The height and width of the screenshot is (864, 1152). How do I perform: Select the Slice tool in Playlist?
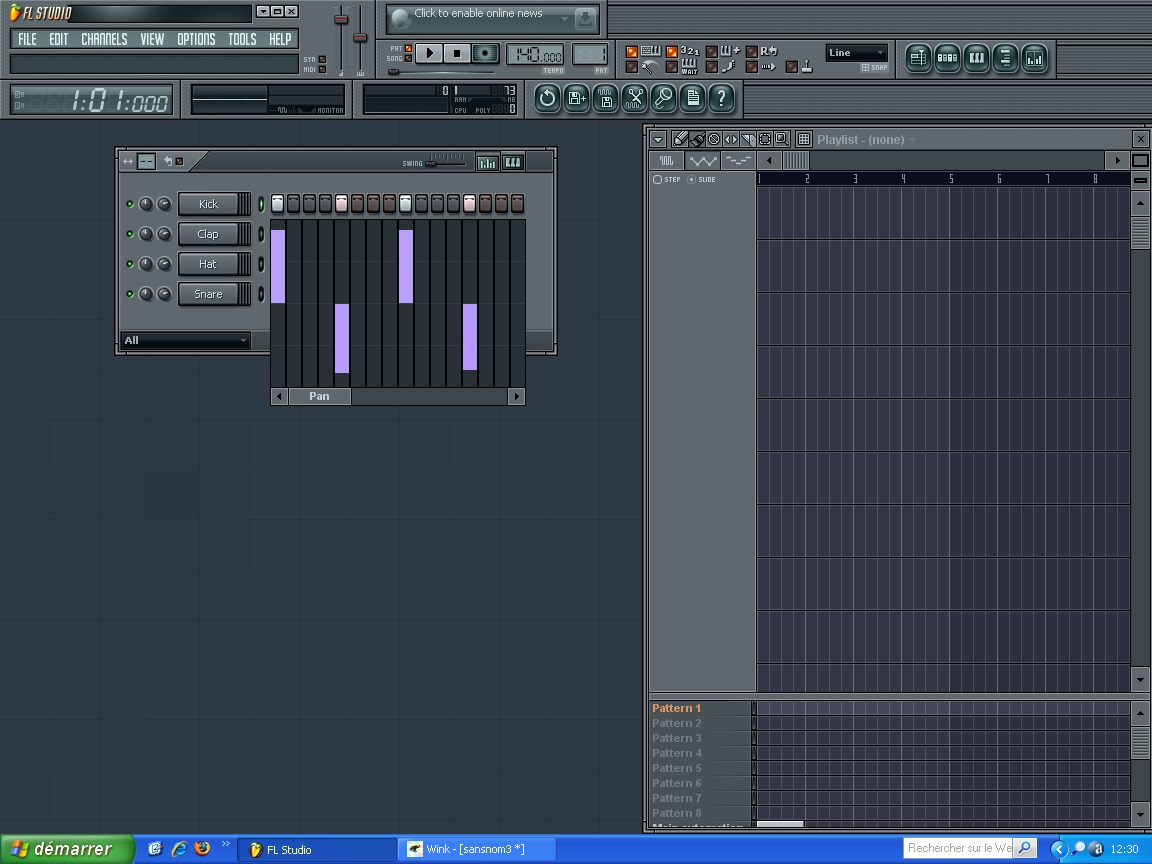[748, 139]
